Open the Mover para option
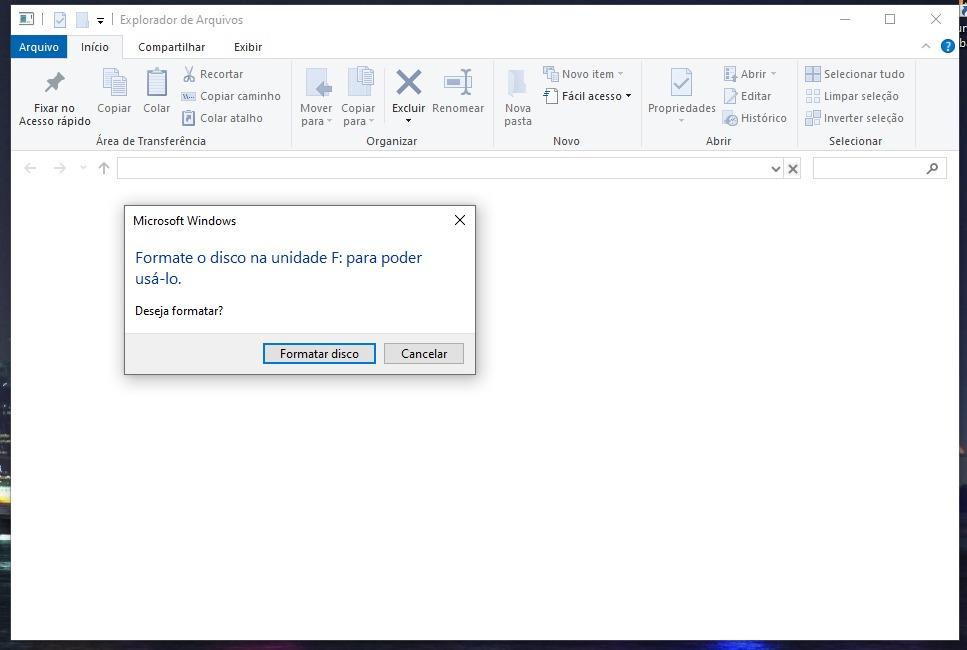 (316, 97)
